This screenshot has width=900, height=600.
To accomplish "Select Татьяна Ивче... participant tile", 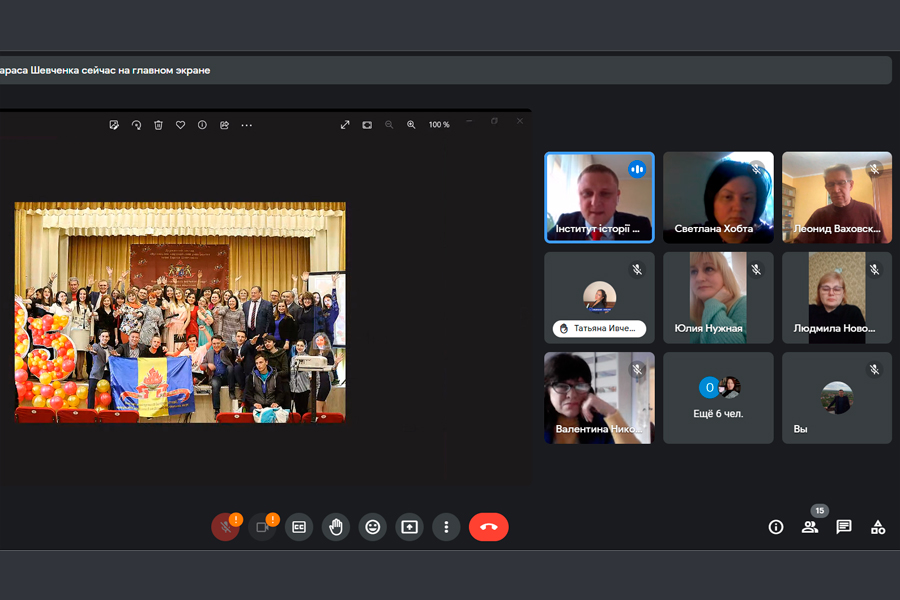I will 599,297.
